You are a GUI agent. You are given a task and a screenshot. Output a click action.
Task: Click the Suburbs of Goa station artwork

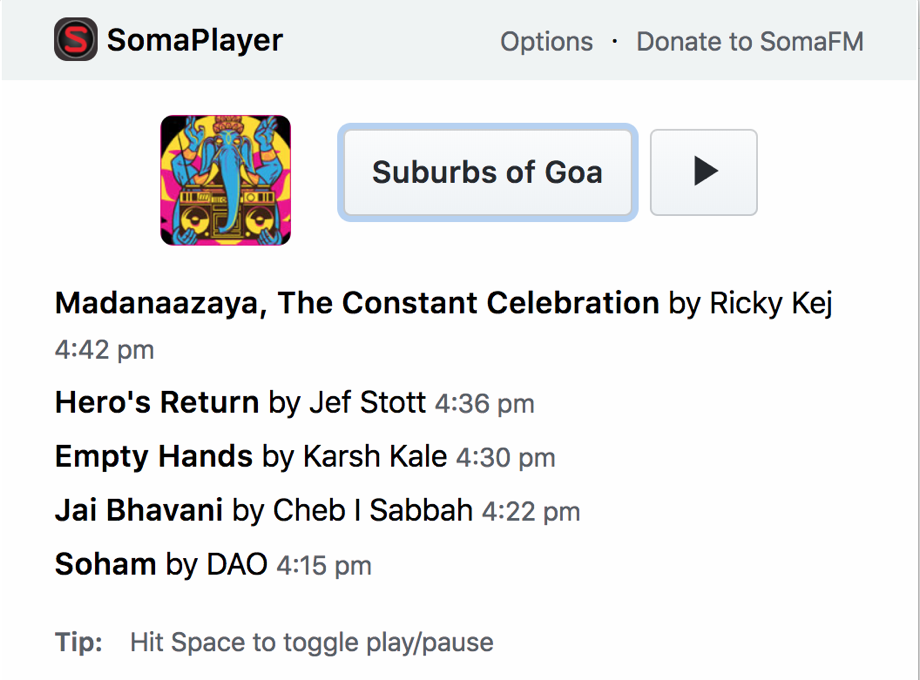pos(226,180)
